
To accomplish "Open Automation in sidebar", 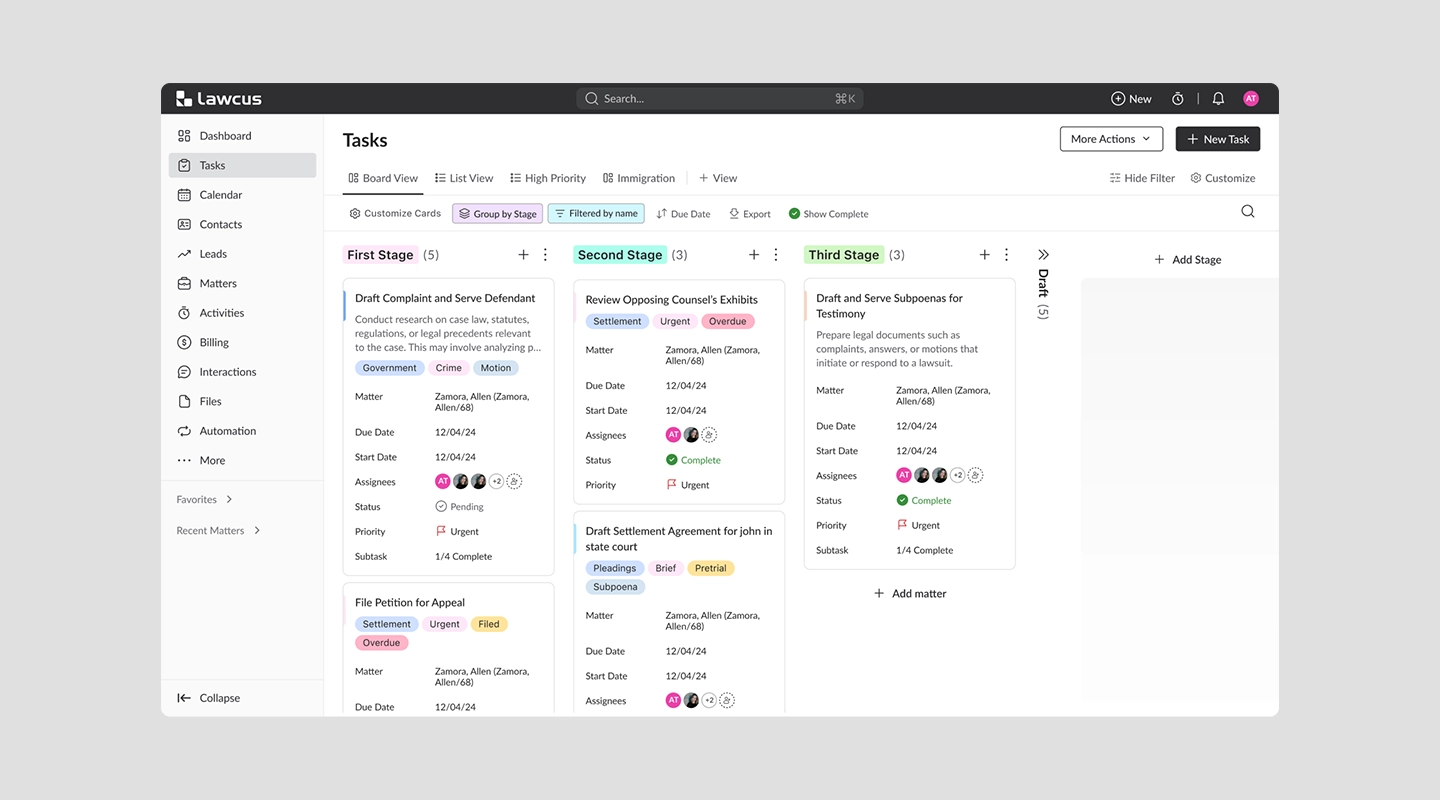I will tap(242, 431).
